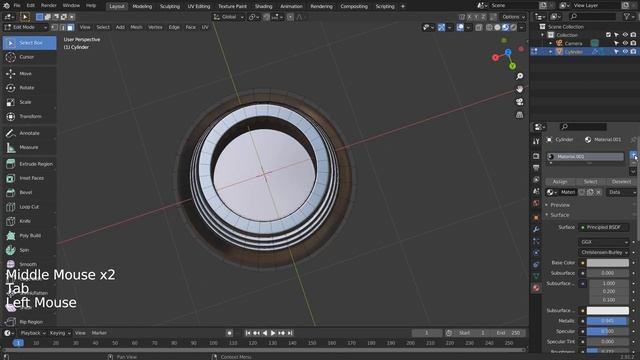Open the File menu
640x360 pixels.
(x=17, y=6)
